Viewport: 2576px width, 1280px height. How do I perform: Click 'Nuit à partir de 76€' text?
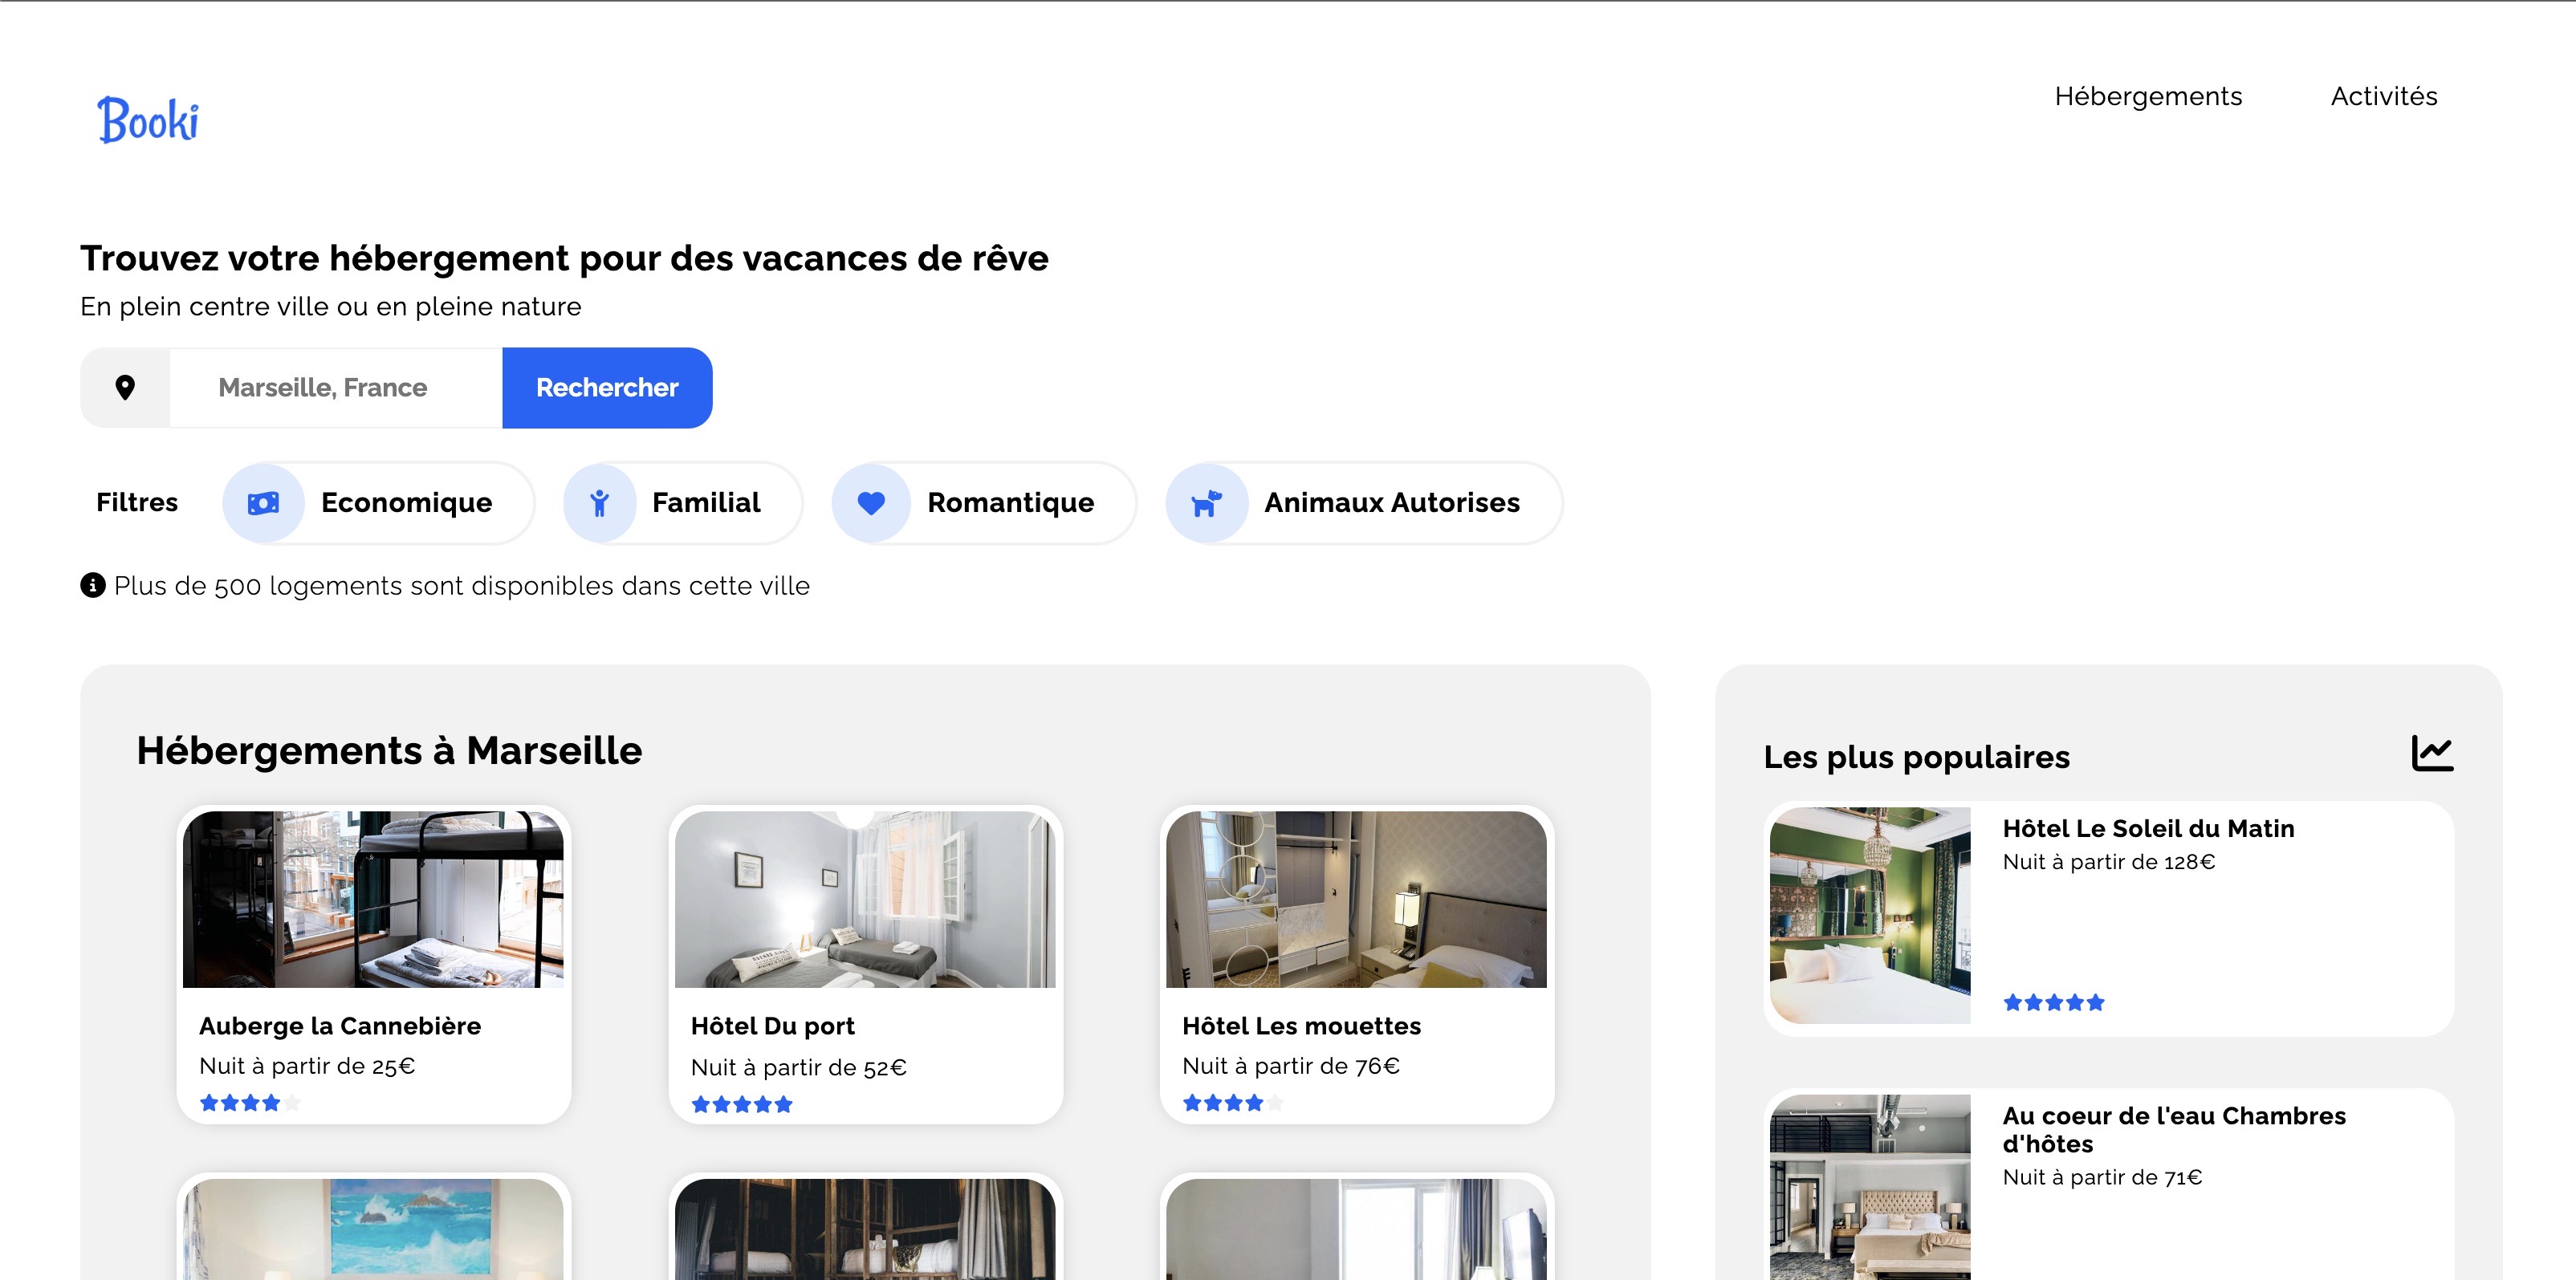[x=1291, y=1066]
